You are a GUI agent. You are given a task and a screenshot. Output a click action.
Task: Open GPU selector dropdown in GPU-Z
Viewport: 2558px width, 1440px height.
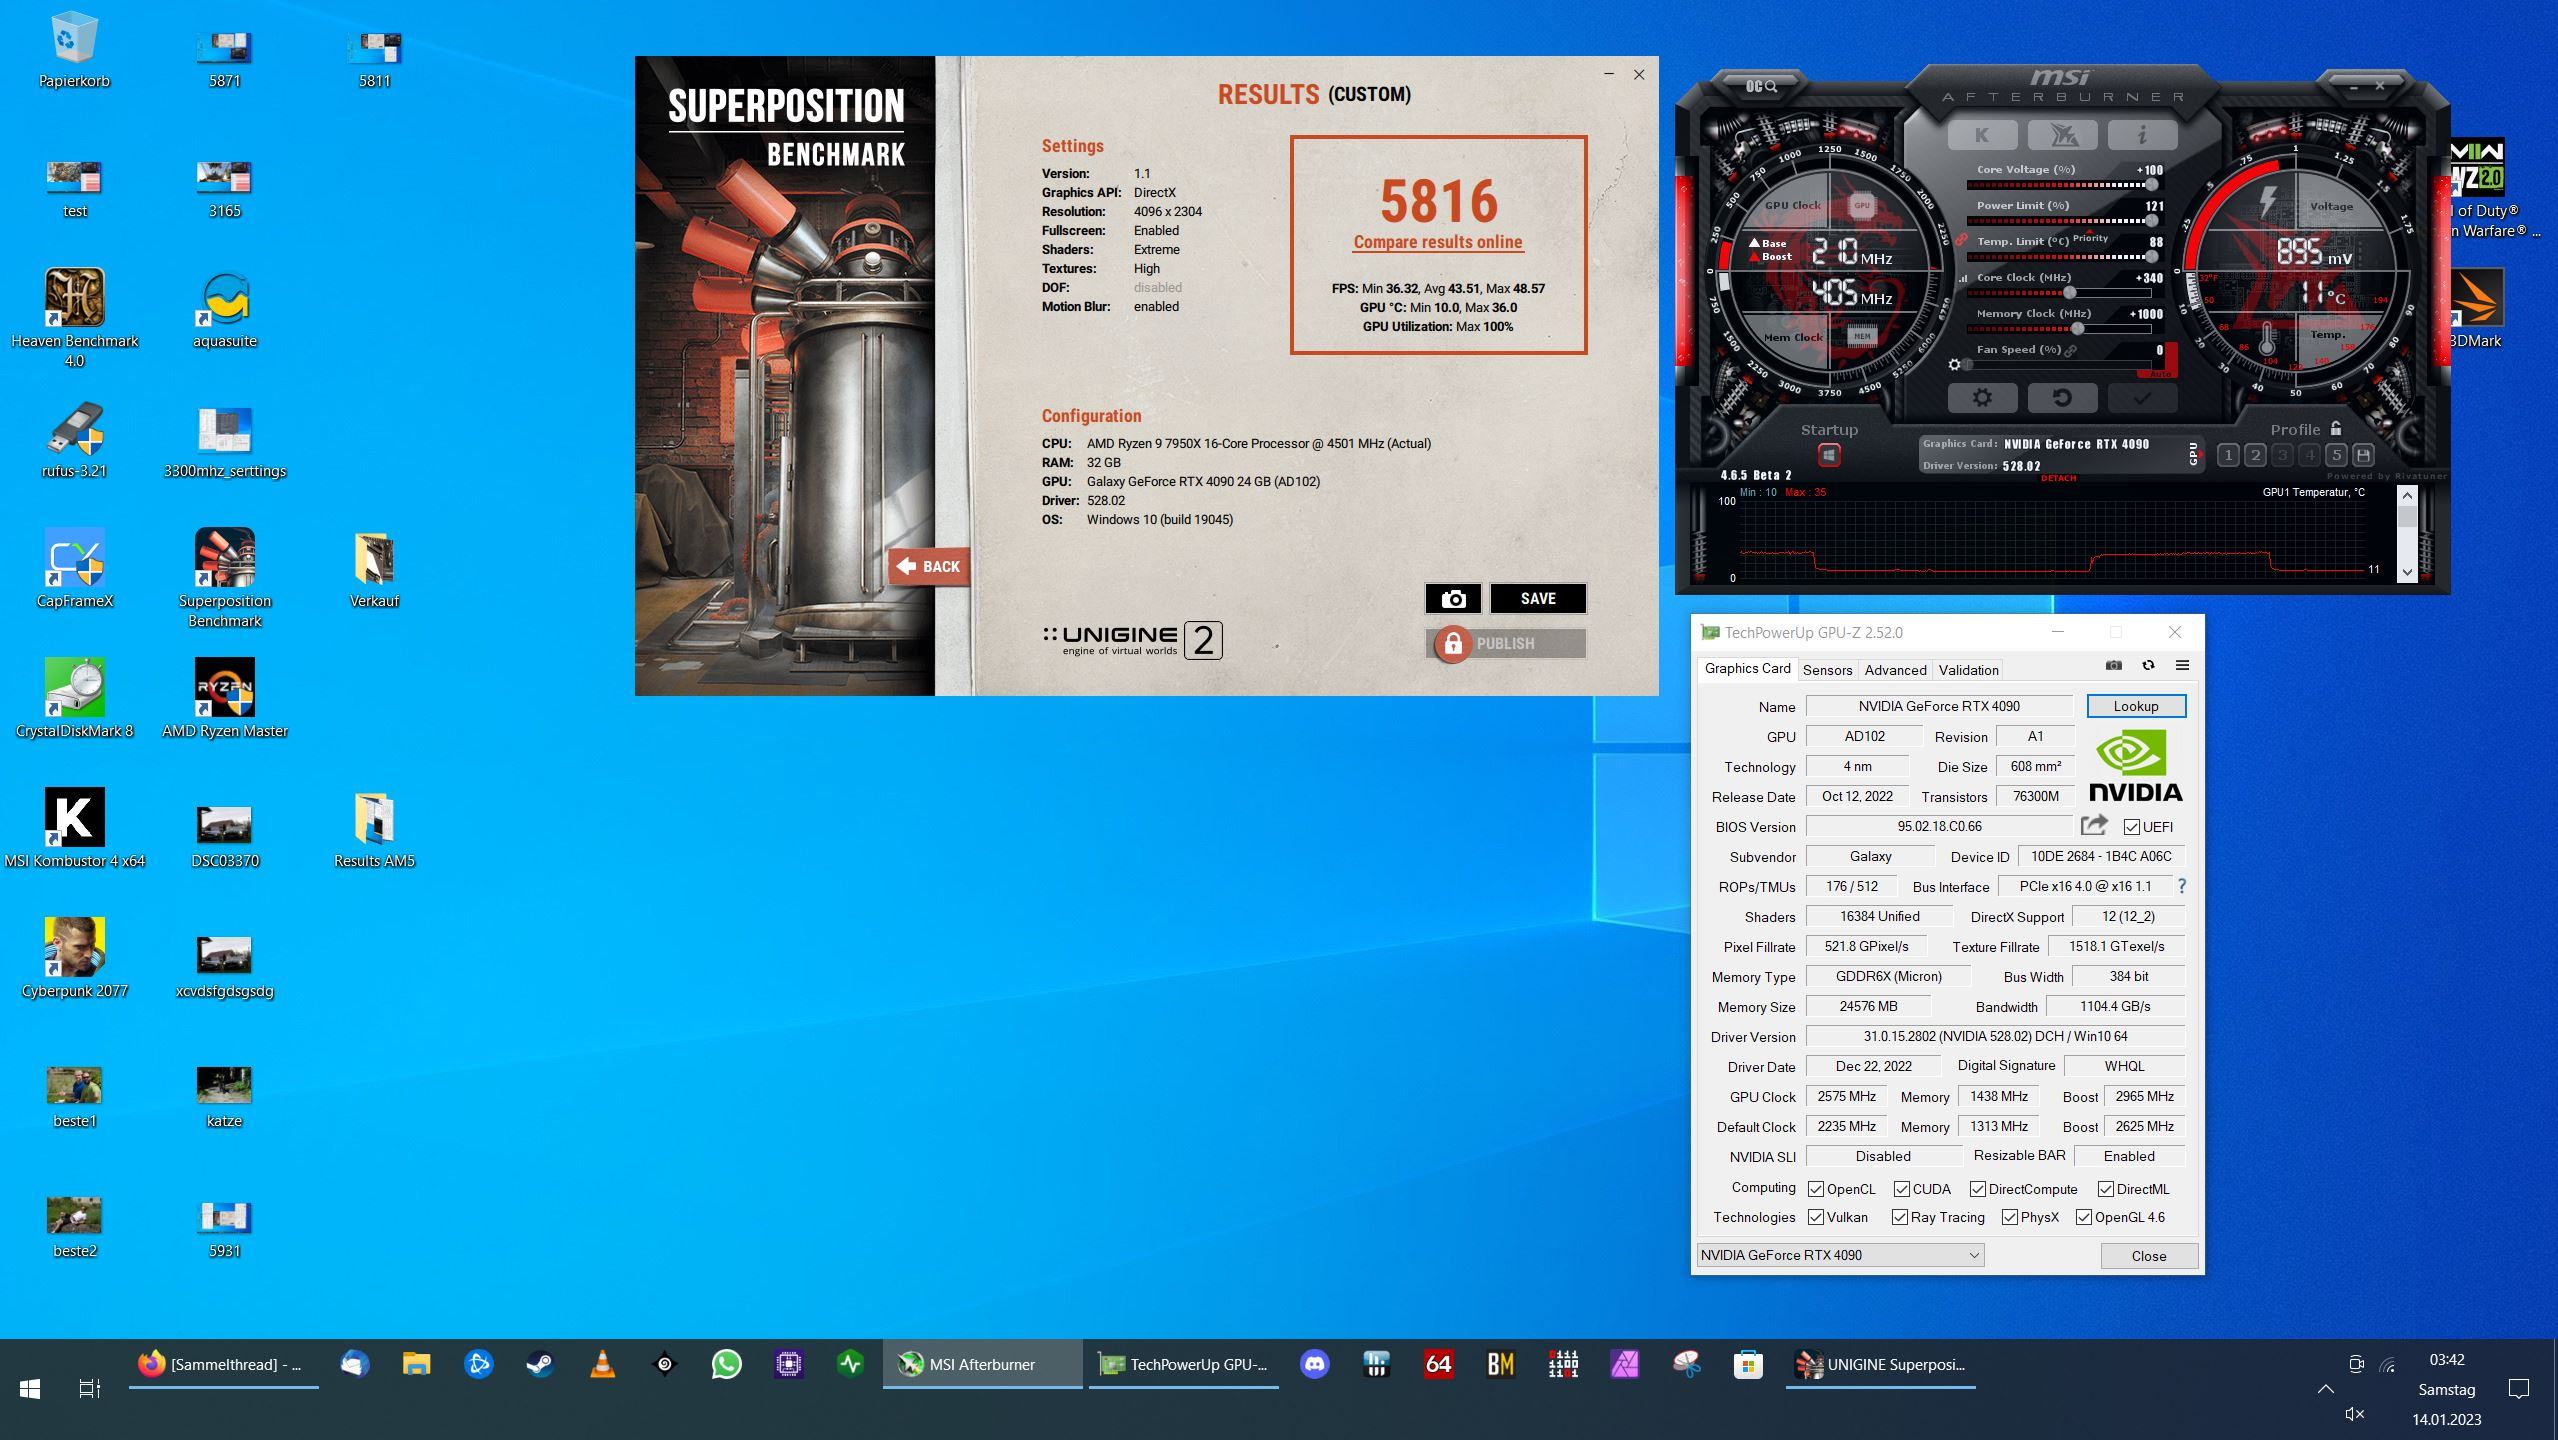1840,1255
